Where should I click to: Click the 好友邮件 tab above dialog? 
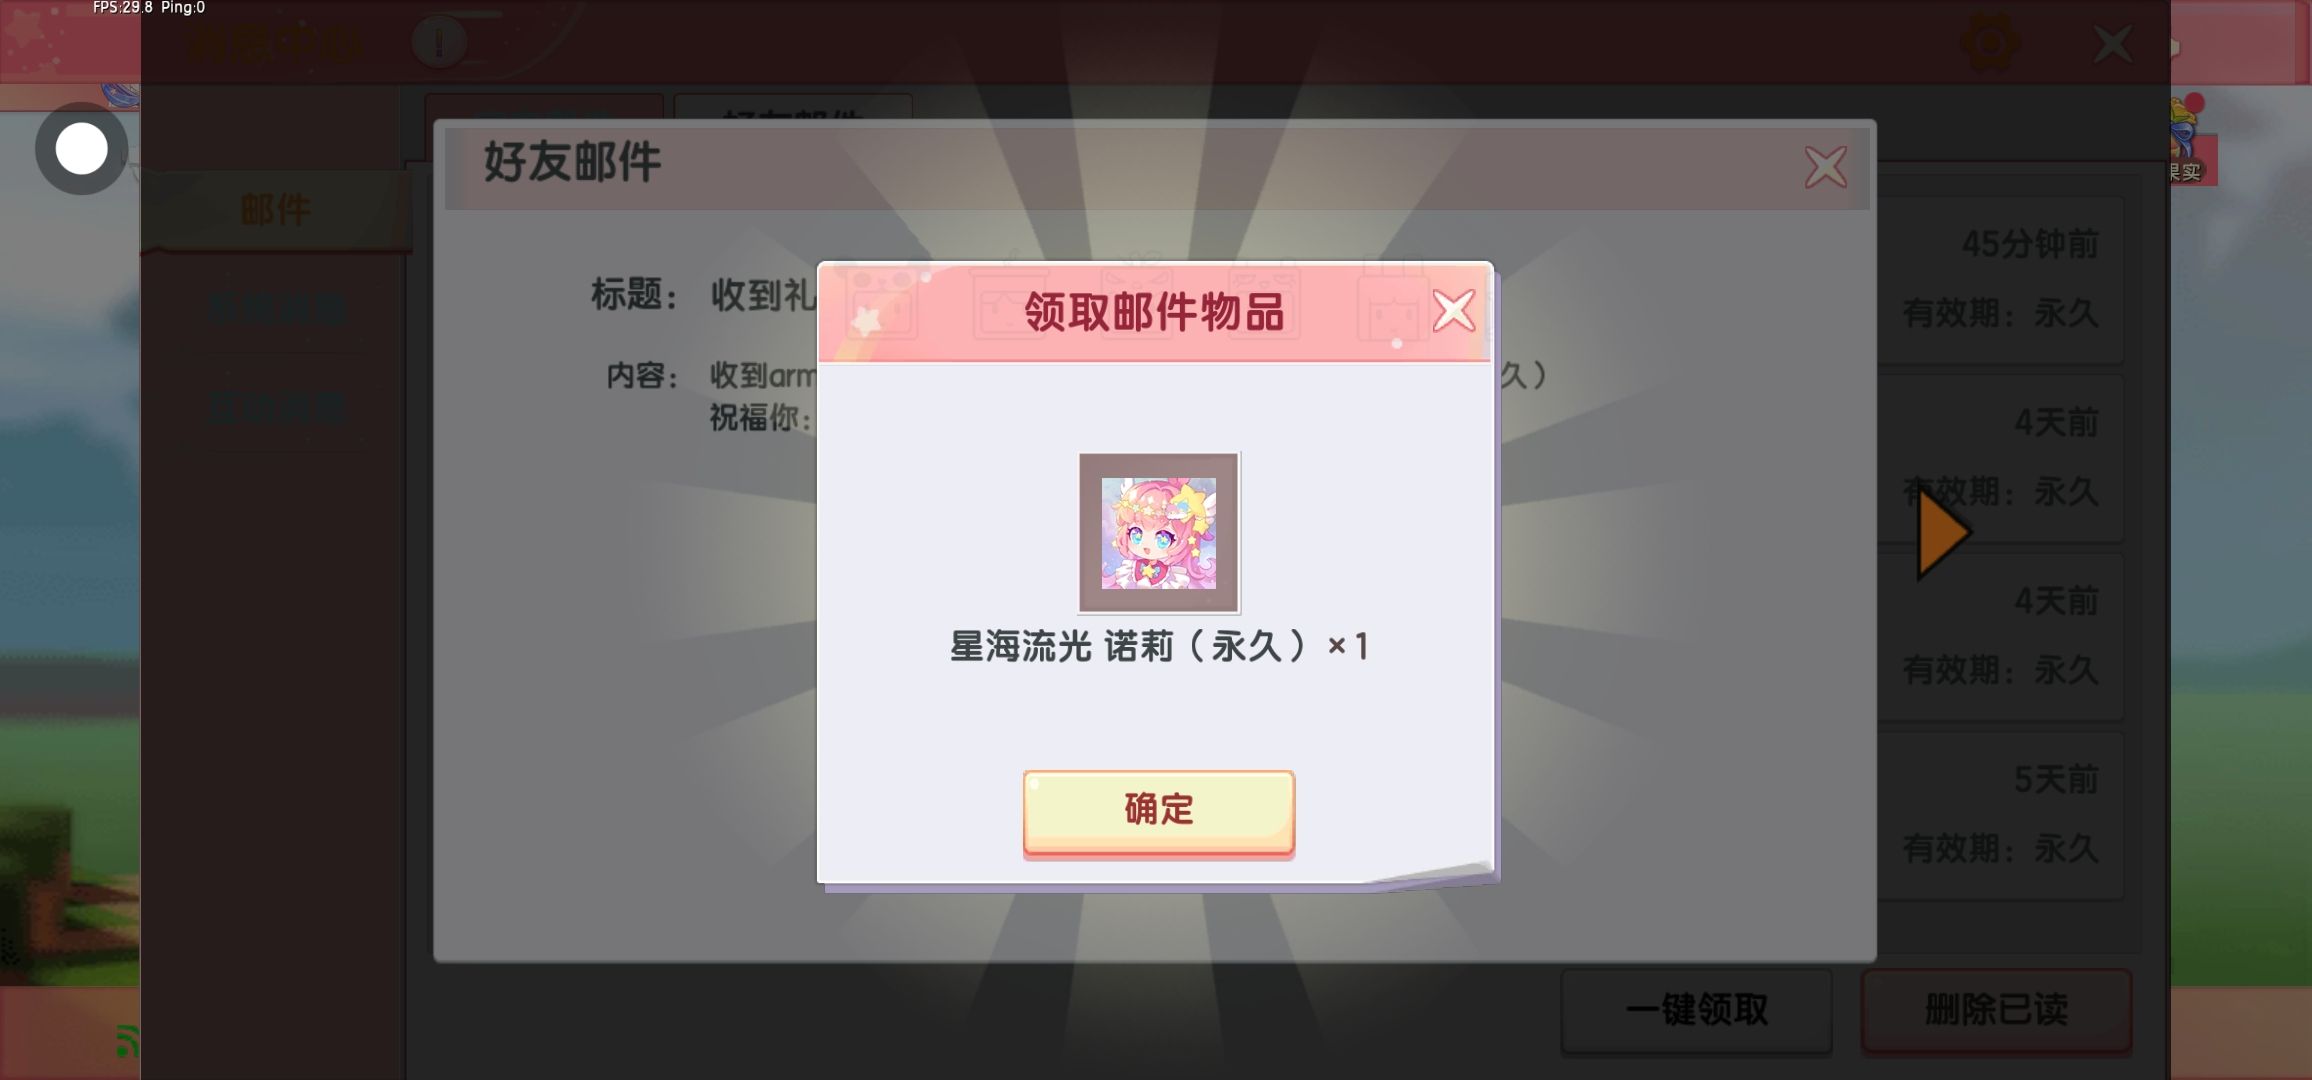[x=793, y=108]
